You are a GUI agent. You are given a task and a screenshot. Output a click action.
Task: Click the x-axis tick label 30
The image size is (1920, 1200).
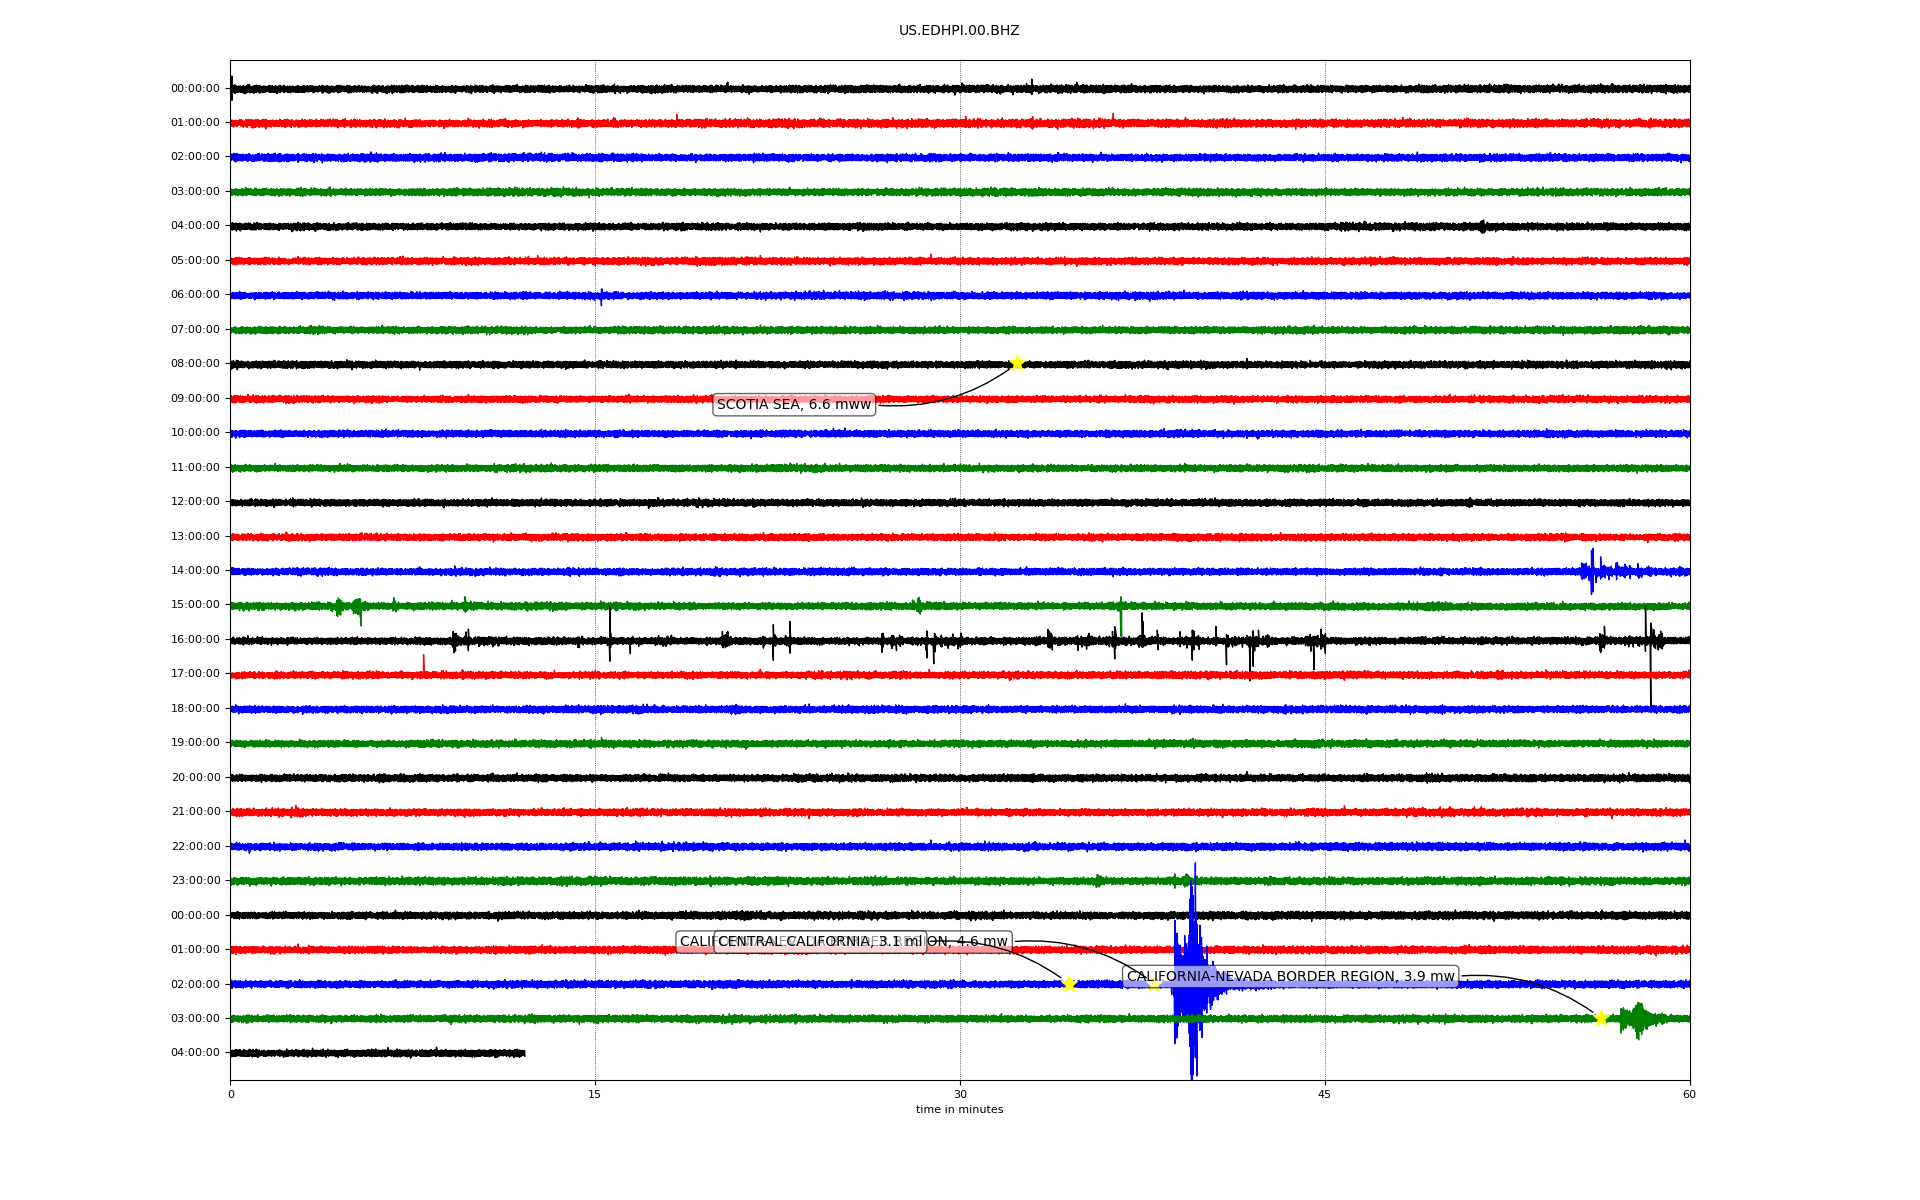(960, 1095)
